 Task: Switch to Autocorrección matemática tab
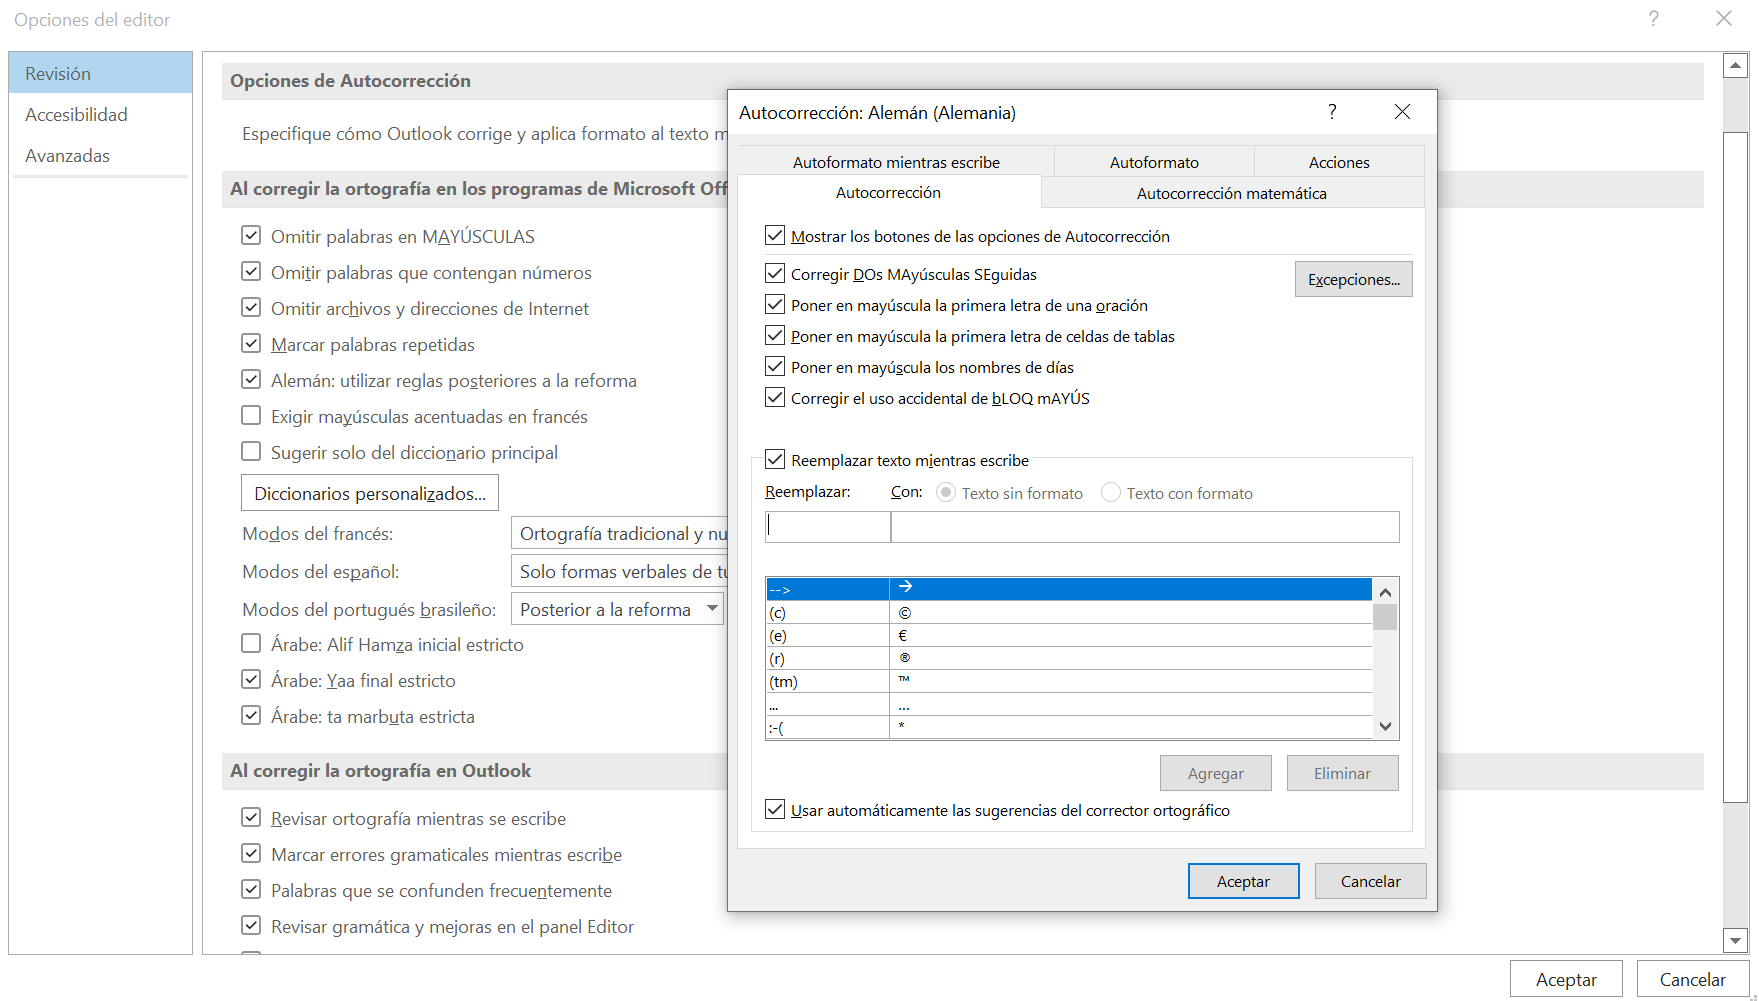point(1232,193)
